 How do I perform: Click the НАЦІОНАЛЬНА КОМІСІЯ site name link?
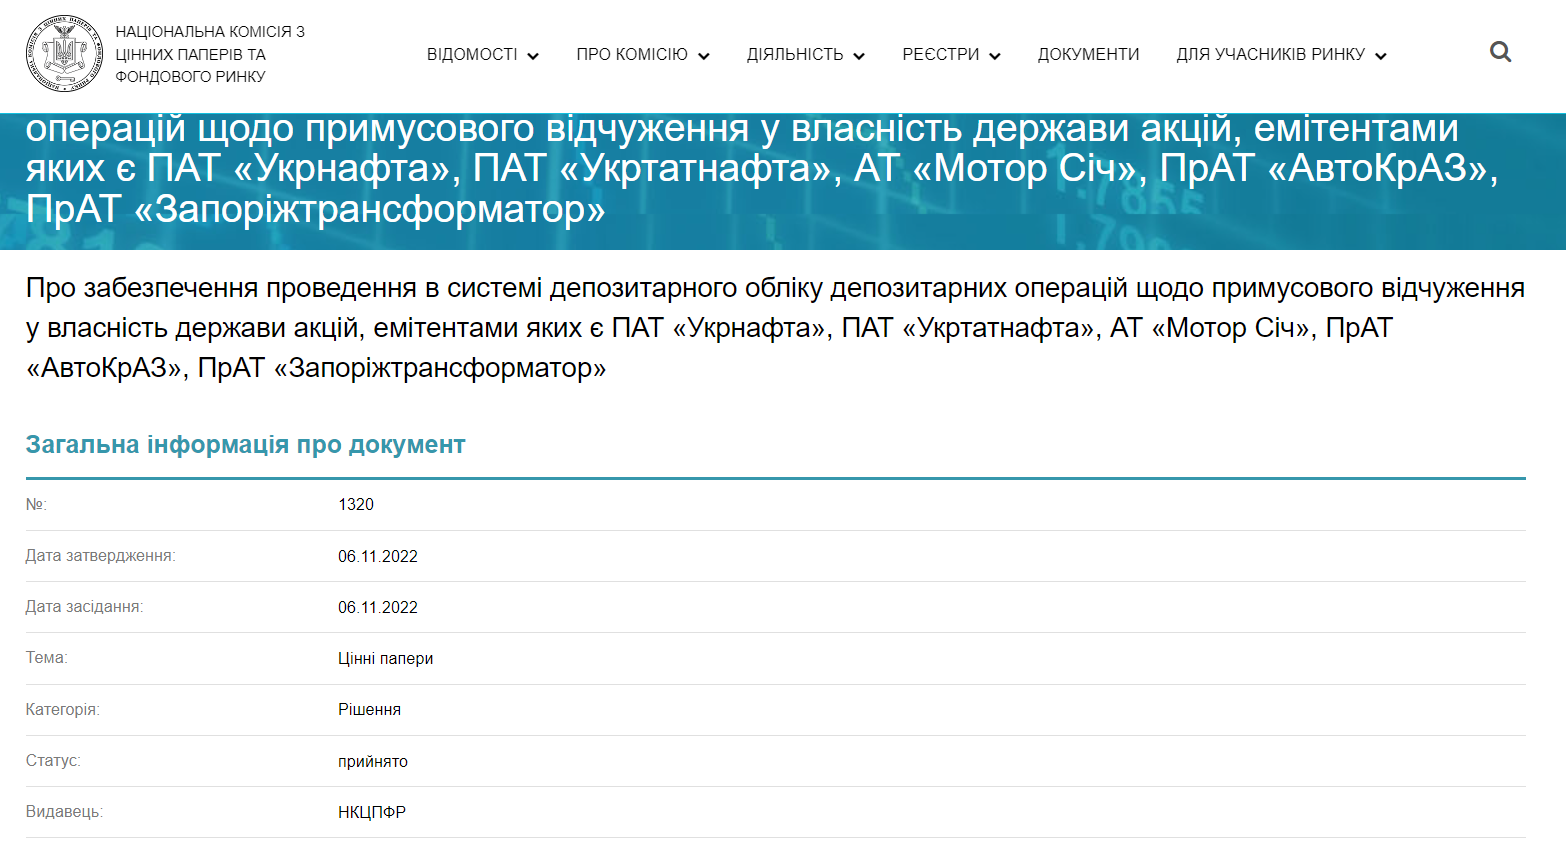point(210,54)
